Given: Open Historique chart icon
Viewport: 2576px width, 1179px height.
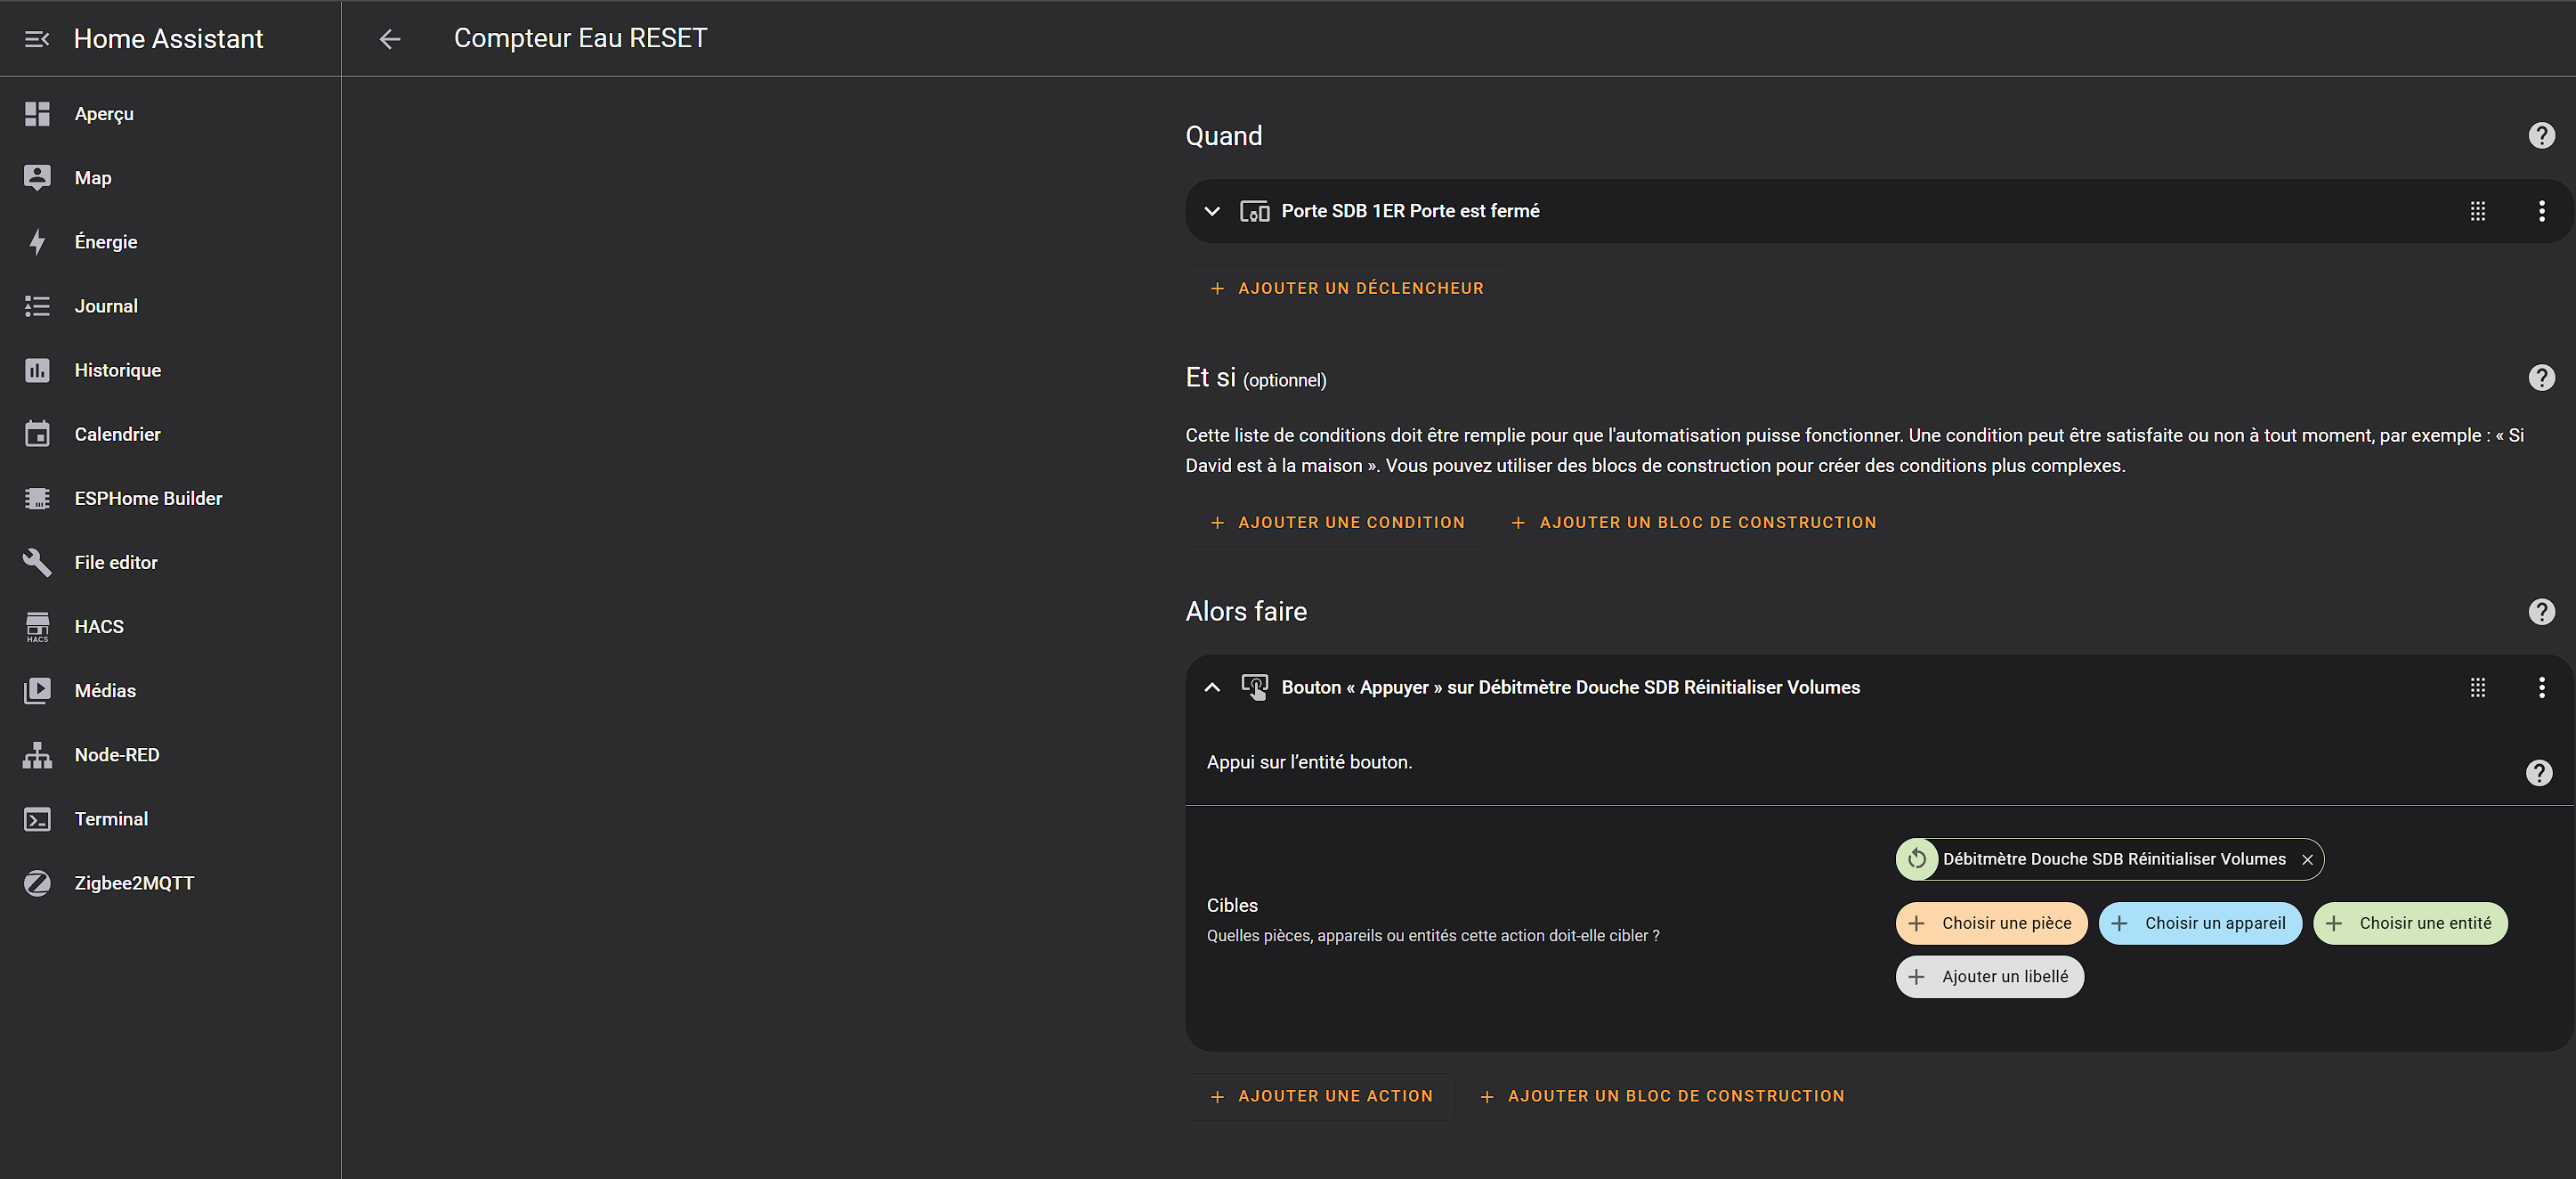Looking at the screenshot, I should (x=37, y=370).
